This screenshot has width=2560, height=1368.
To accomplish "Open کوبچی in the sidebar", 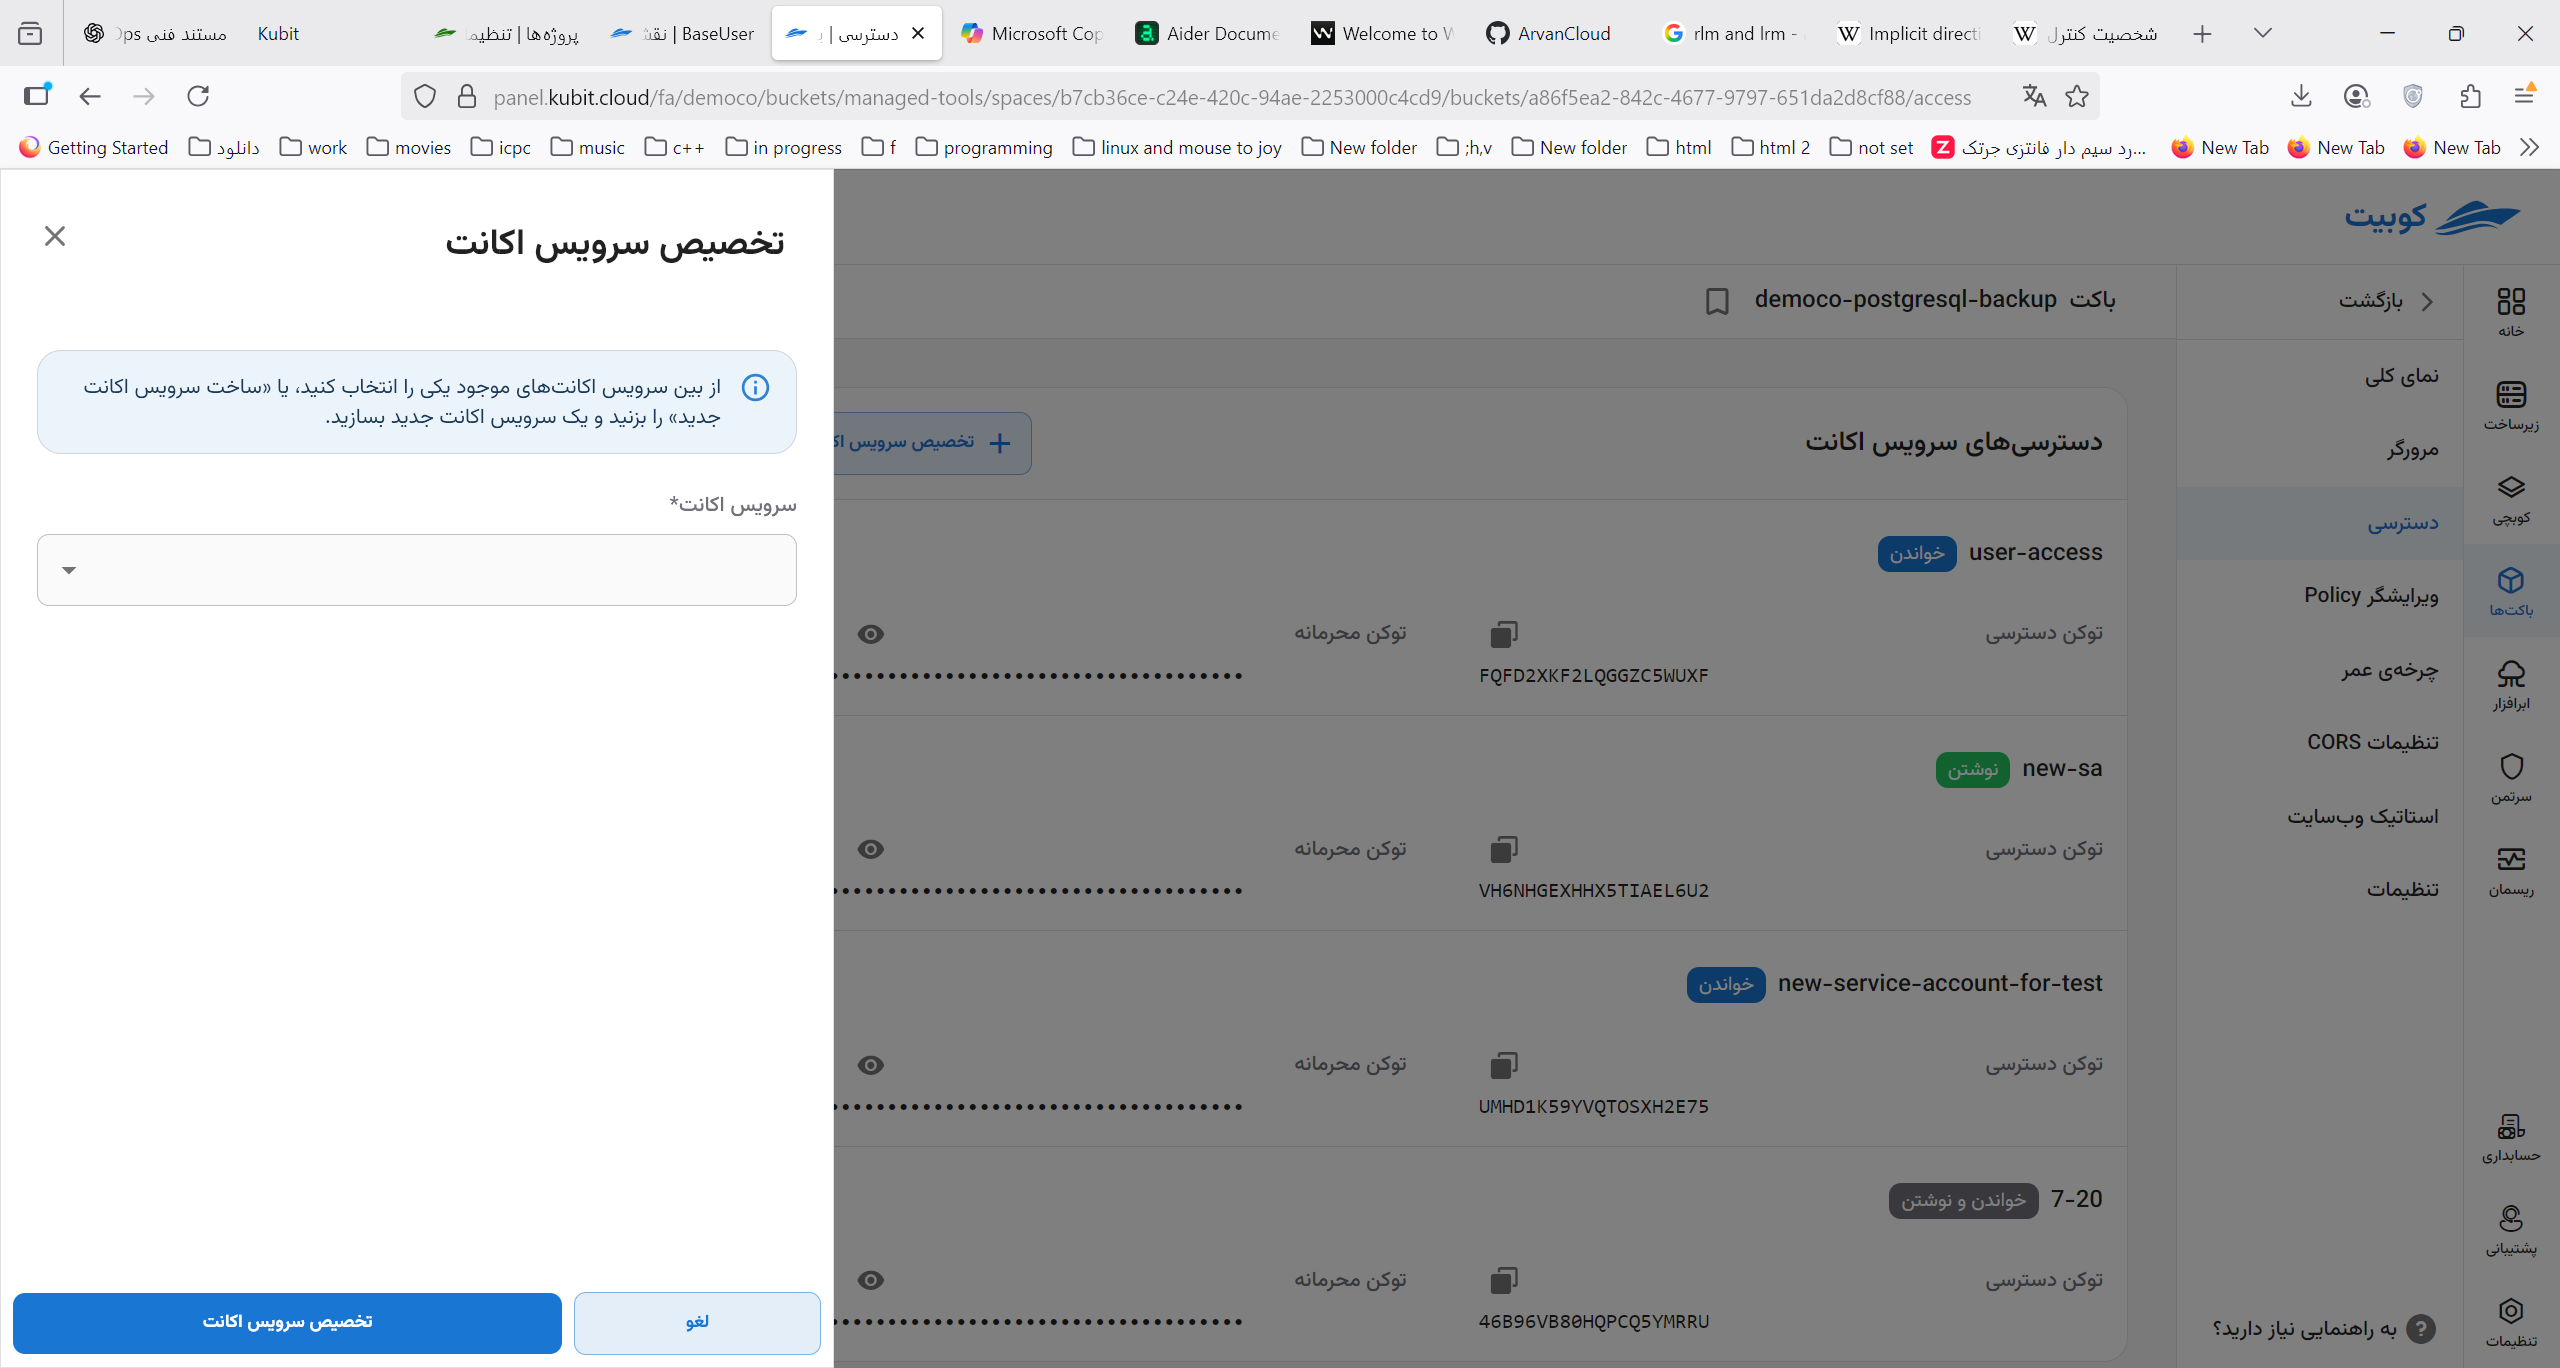I will coord(2511,498).
